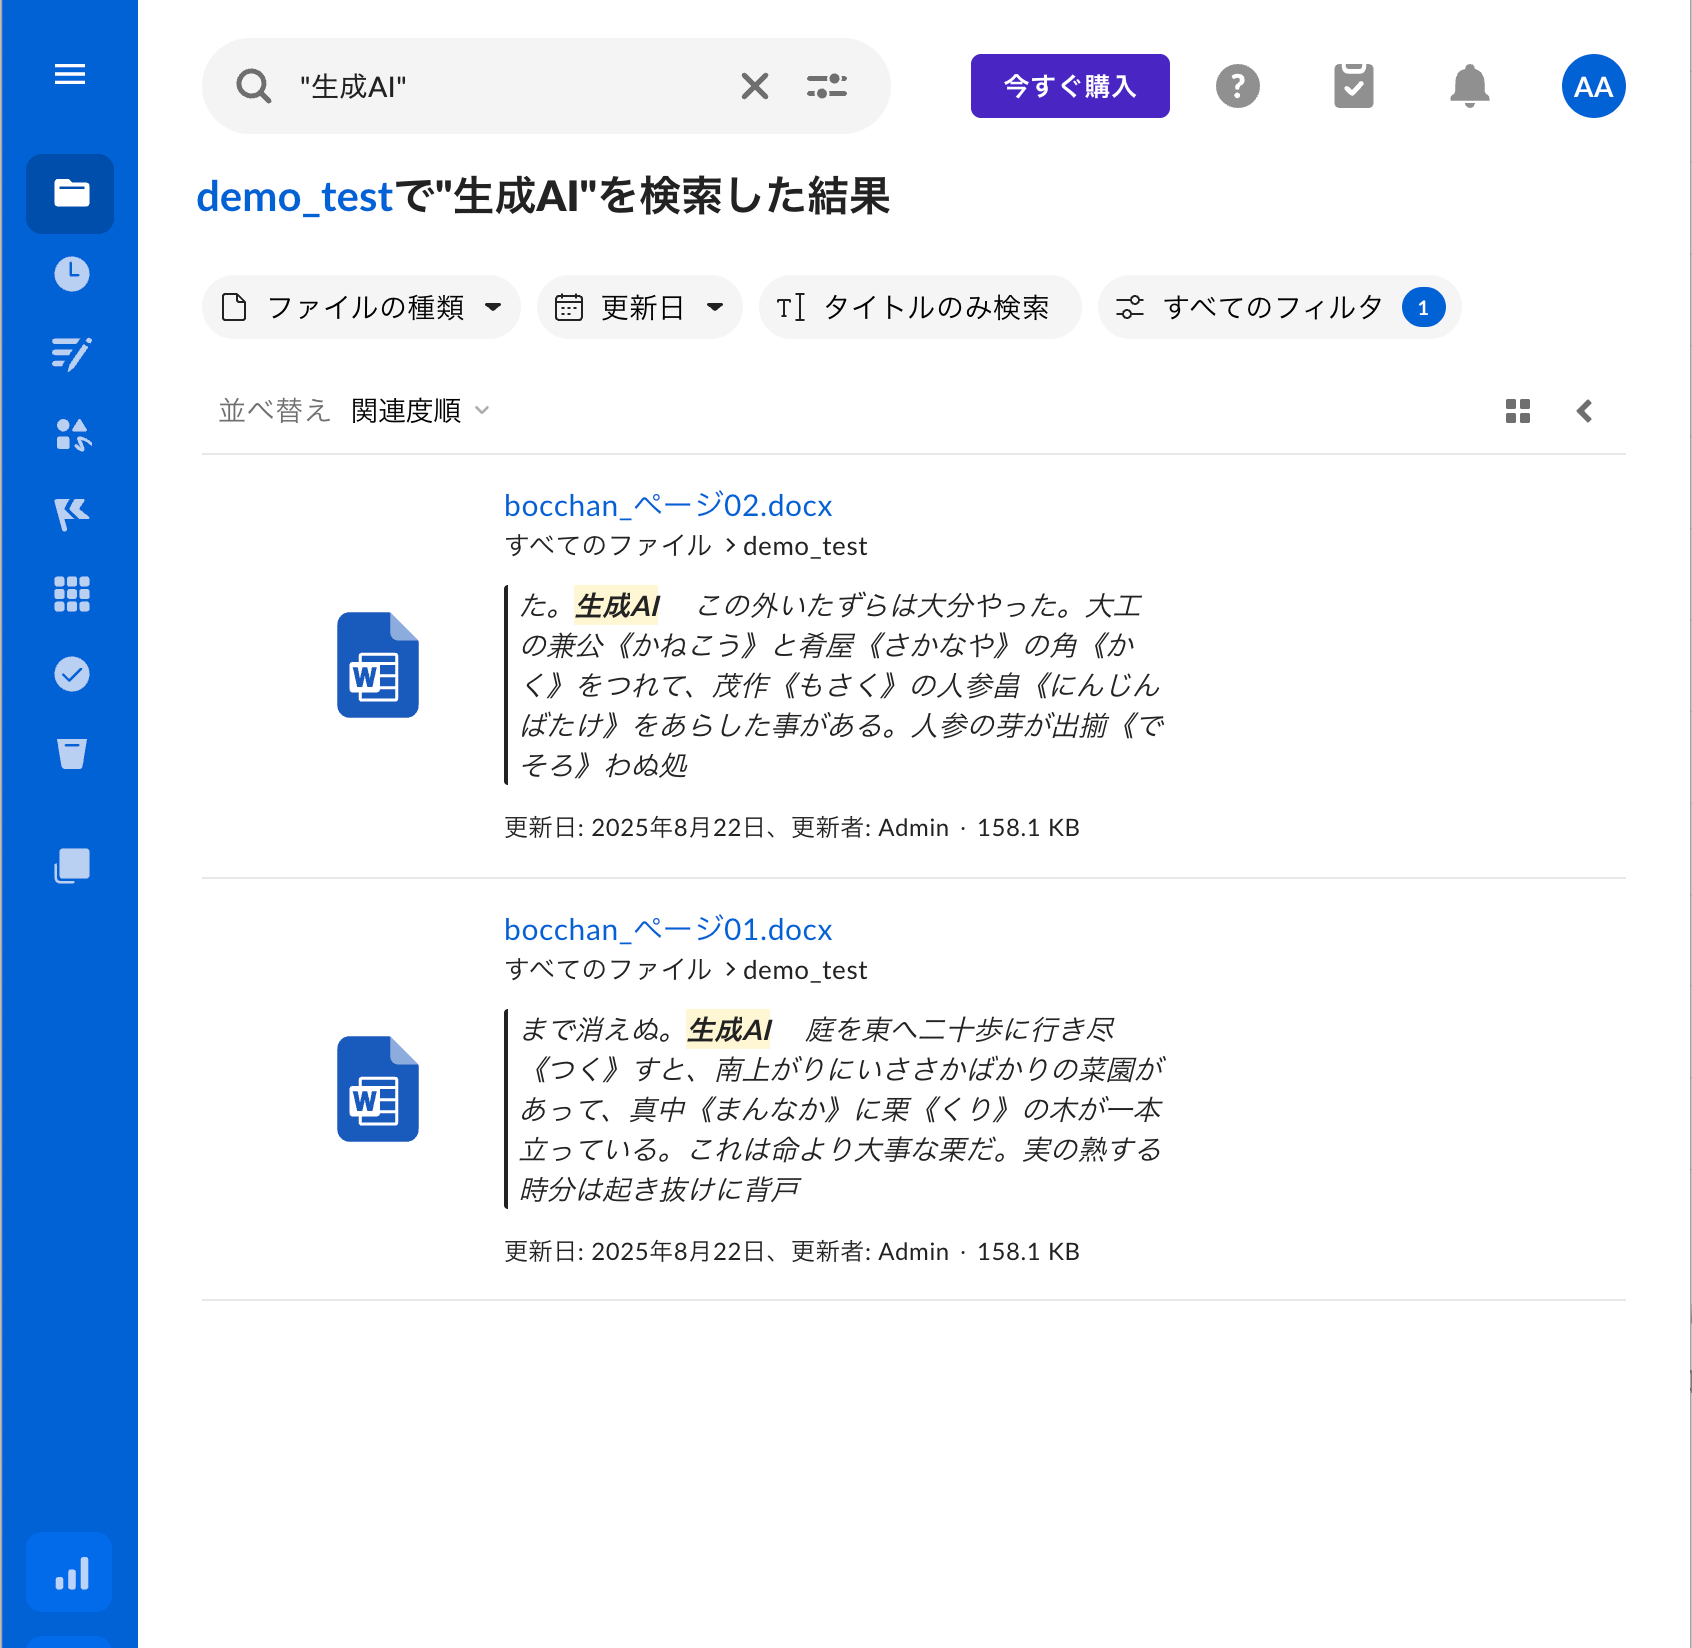Collapse the results pane with the chevron
Viewport: 1692px width, 1648px height.
pos(1584,410)
